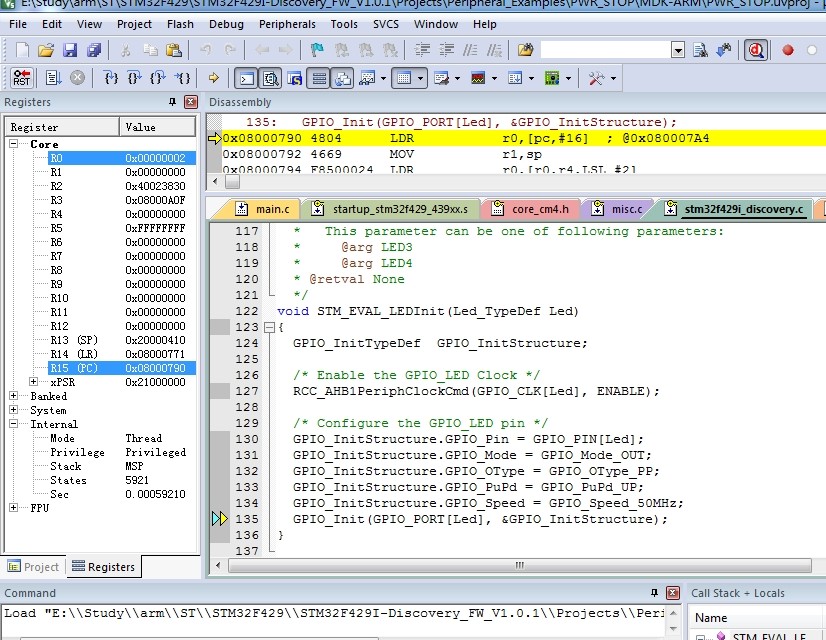Click the editor horizontal scrollbar thumb

519,566
